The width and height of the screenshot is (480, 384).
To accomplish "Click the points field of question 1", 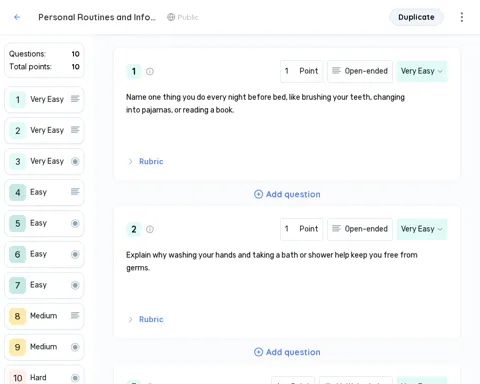I will 301,71.
